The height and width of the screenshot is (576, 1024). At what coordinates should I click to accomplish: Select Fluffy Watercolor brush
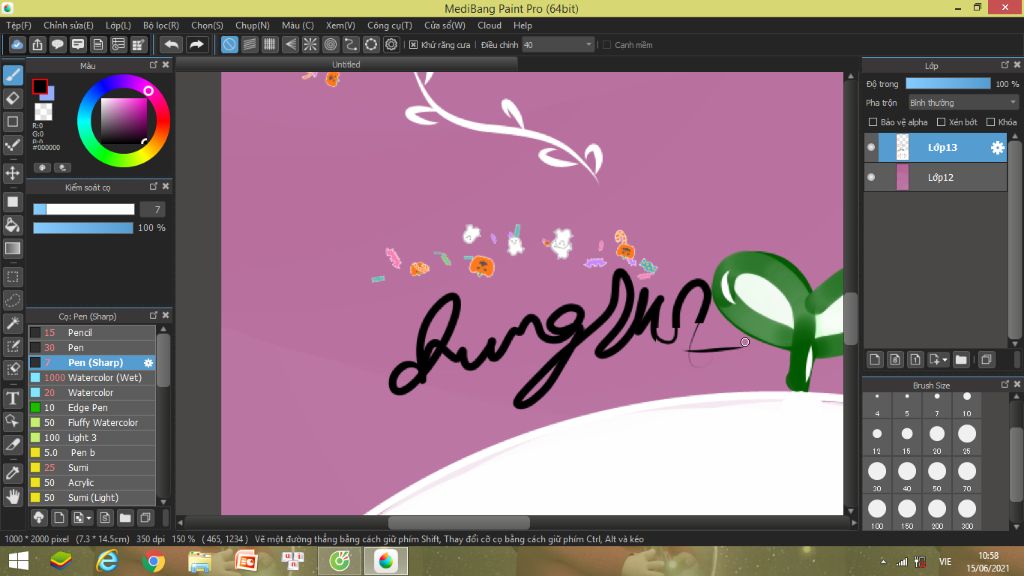click(x=92, y=423)
